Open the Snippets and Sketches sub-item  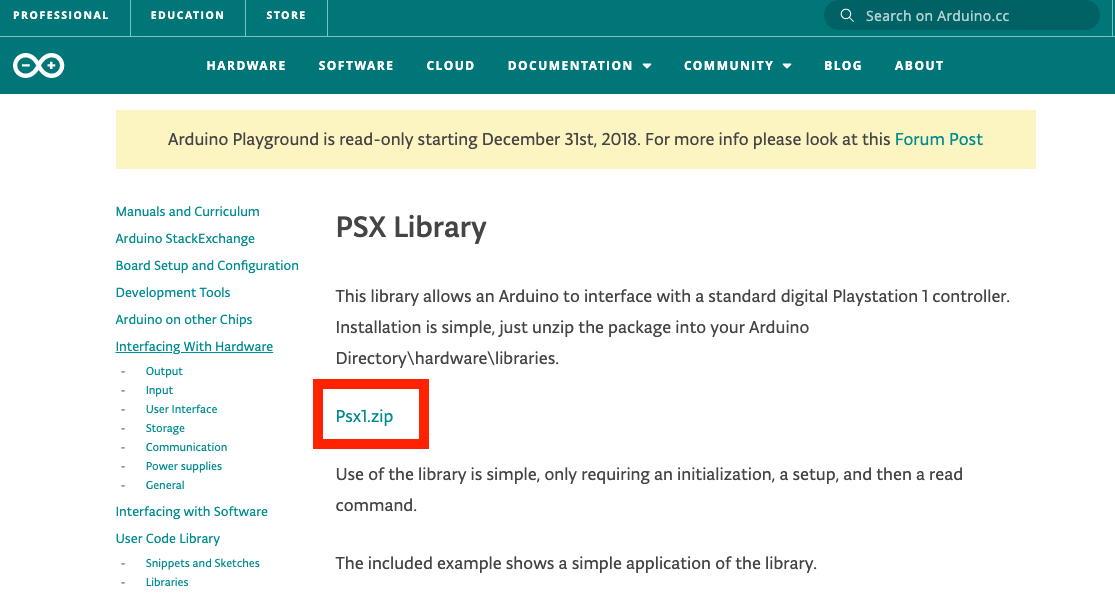point(203,563)
